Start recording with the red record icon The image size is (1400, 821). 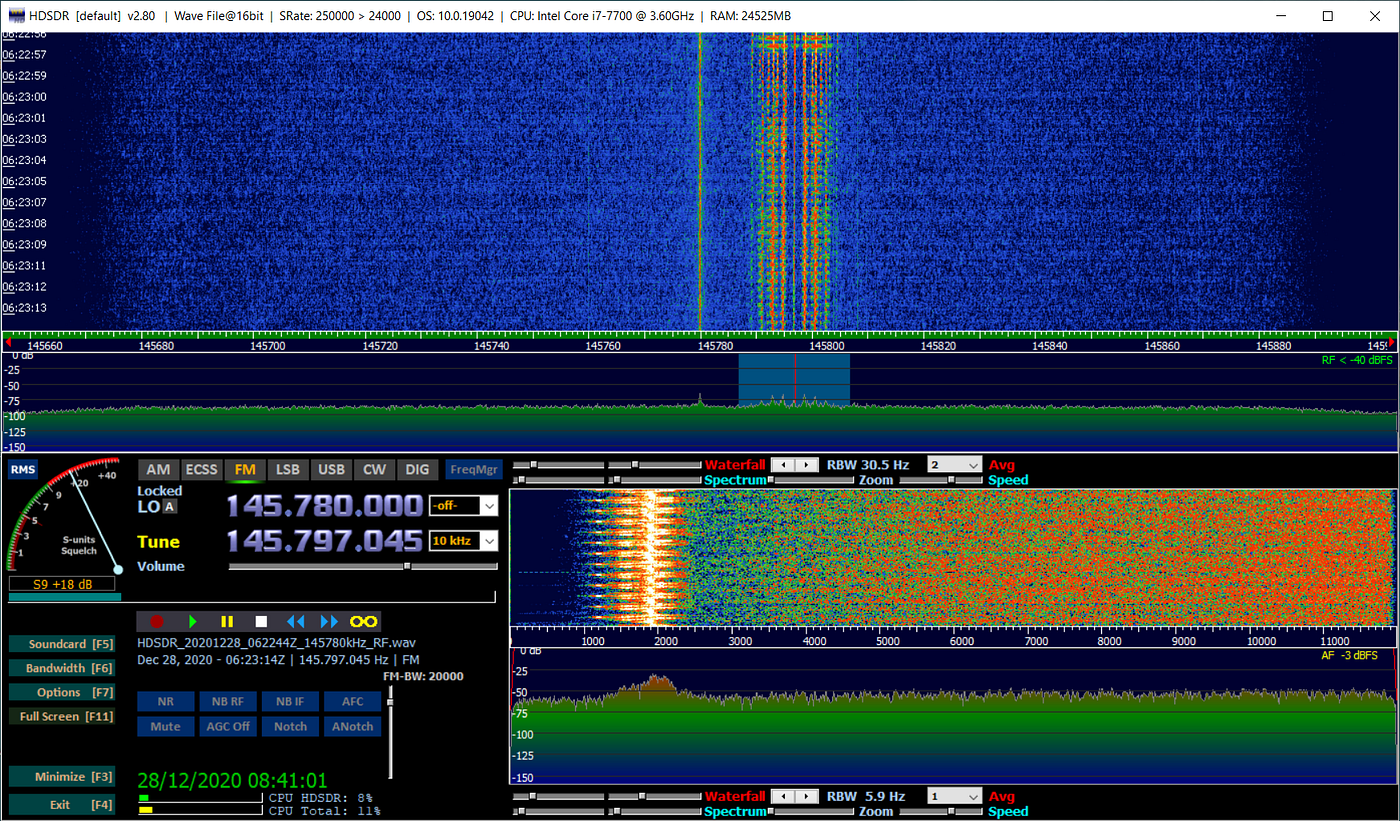point(157,621)
